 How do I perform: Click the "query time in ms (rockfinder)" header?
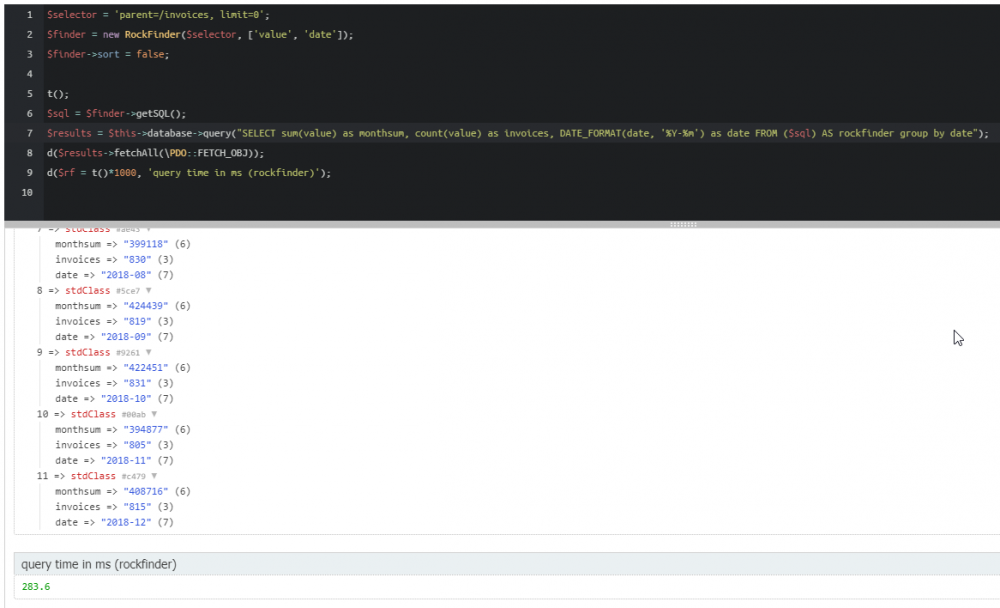[99, 565]
